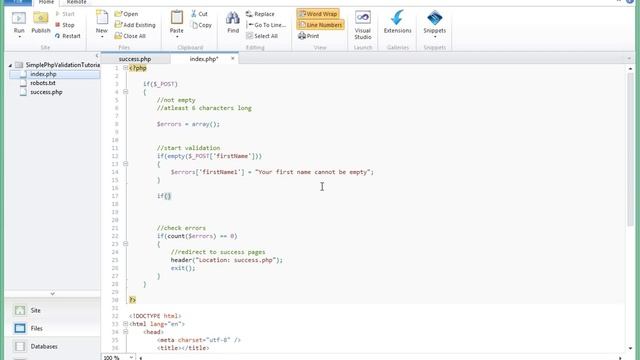Open the Databases workspace
Image resolution: width=640 pixels, height=360 pixels.
tap(52, 346)
